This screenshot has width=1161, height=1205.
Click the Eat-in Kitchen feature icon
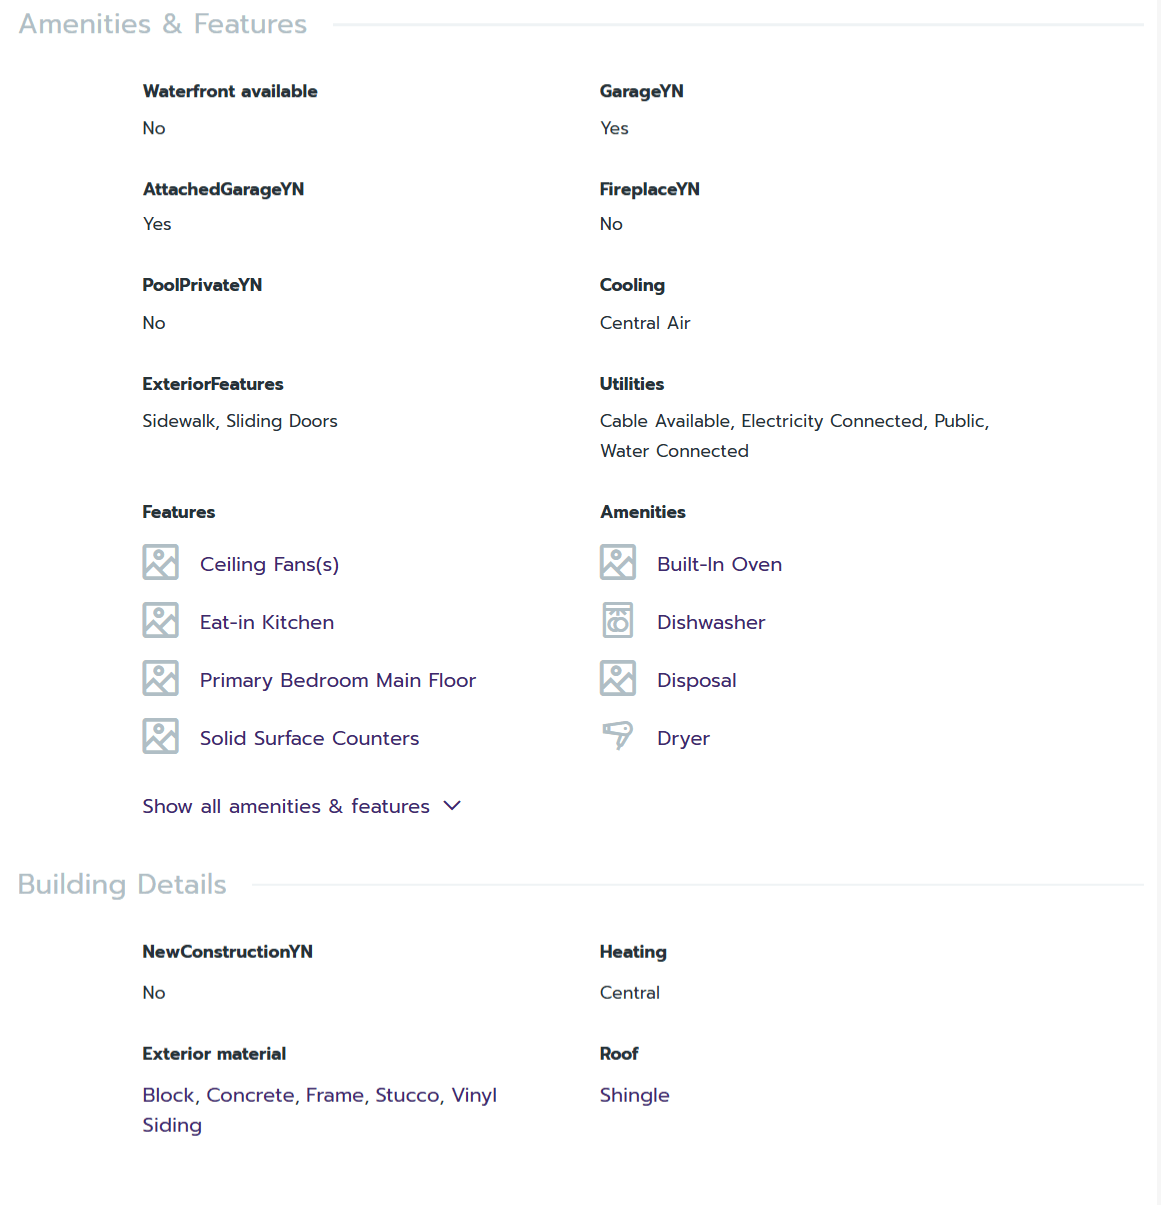click(x=160, y=620)
